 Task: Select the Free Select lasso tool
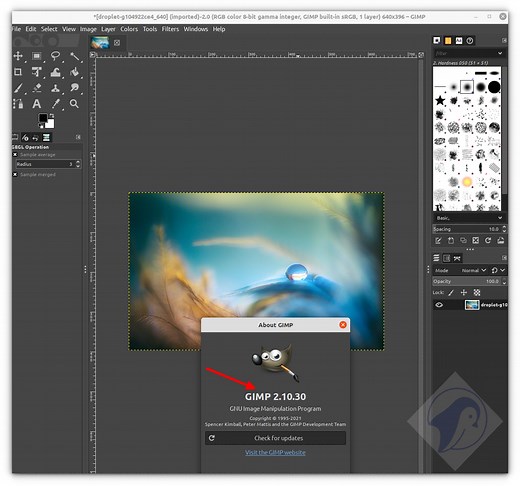[55, 56]
